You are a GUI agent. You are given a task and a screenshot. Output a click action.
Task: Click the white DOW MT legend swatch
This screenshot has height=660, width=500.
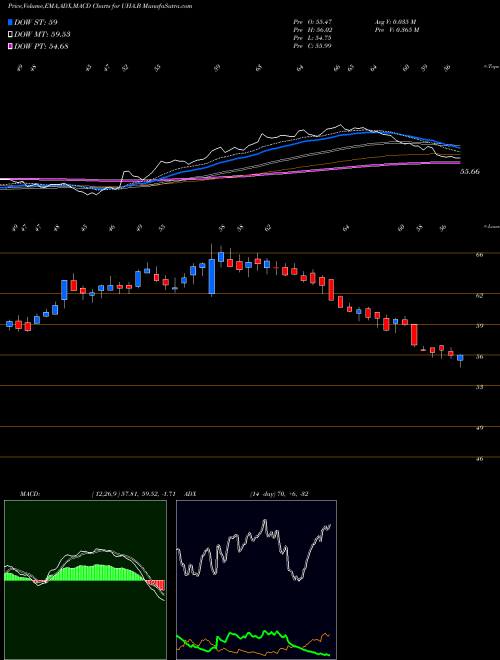[x=10, y=34]
